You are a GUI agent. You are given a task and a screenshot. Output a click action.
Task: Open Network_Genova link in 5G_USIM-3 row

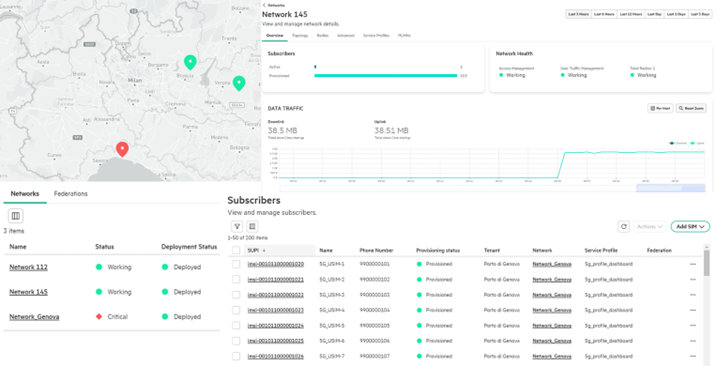pos(552,295)
